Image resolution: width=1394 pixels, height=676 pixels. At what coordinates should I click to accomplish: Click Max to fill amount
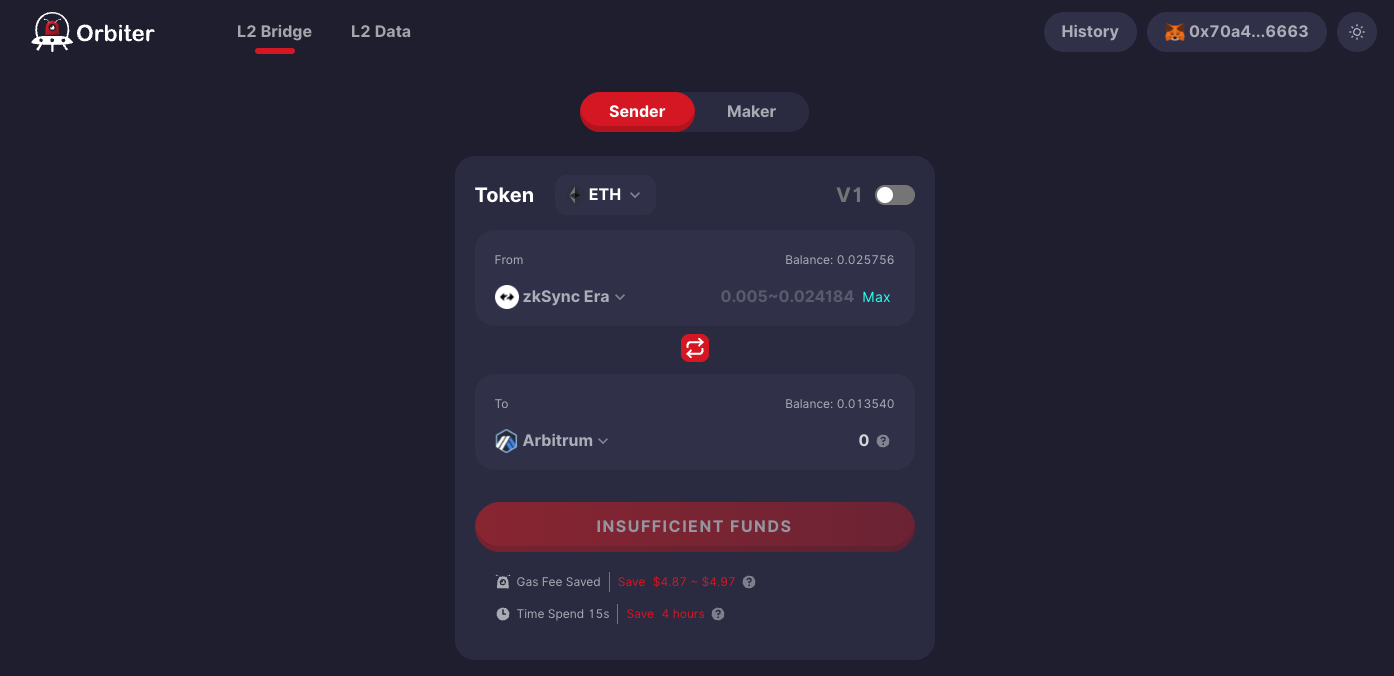pyautogui.click(x=876, y=297)
